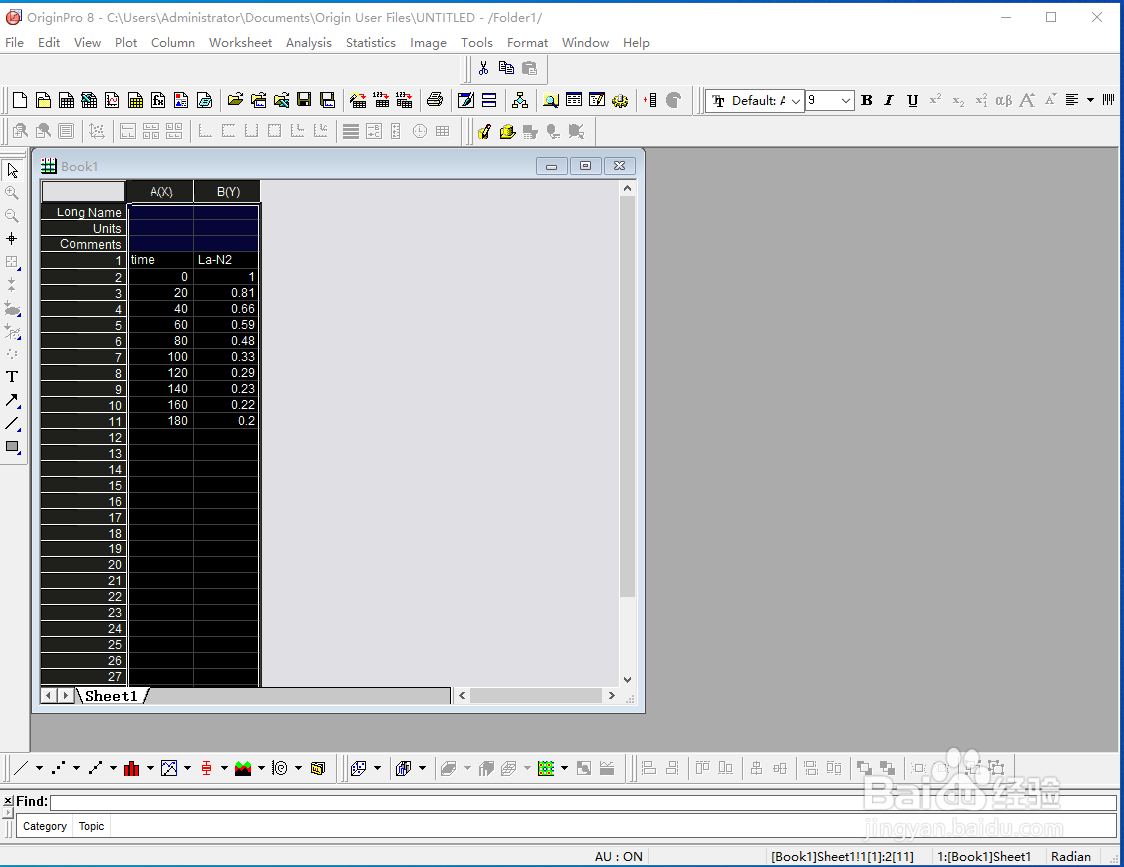Click the Category button in Find bar
Image resolution: width=1124 pixels, height=867 pixels.
pyautogui.click(x=44, y=826)
